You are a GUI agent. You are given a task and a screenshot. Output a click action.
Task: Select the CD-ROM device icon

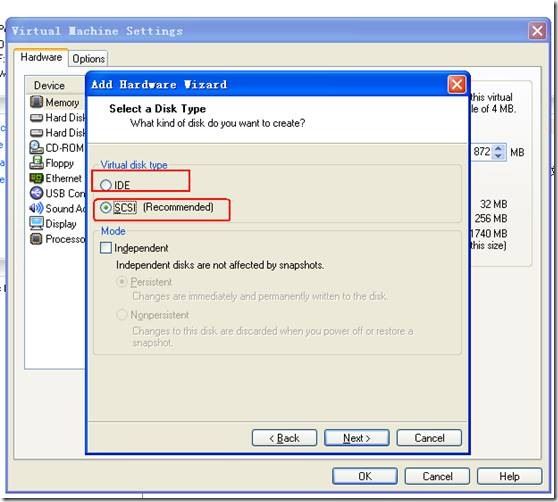[x=36, y=147]
